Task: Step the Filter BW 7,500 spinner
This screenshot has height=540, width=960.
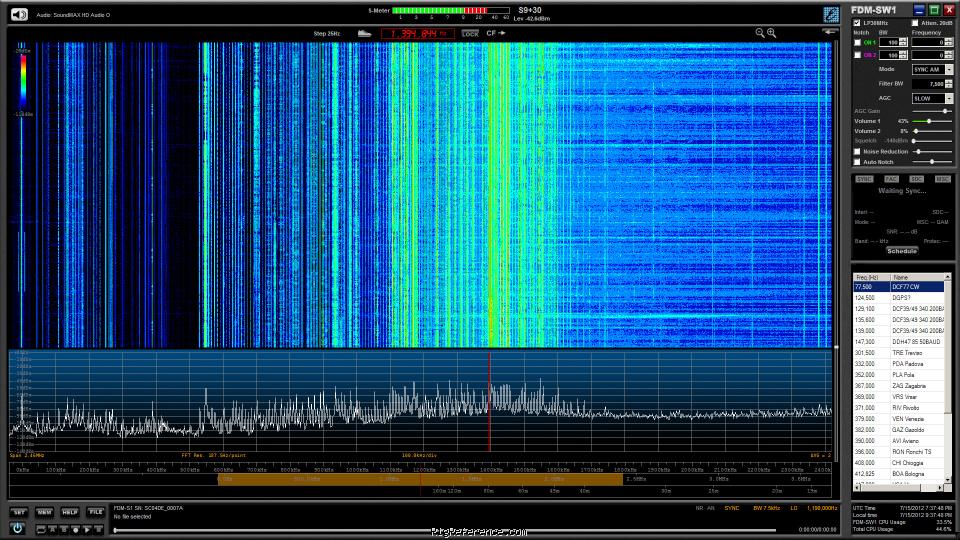Action: [948, 83]
